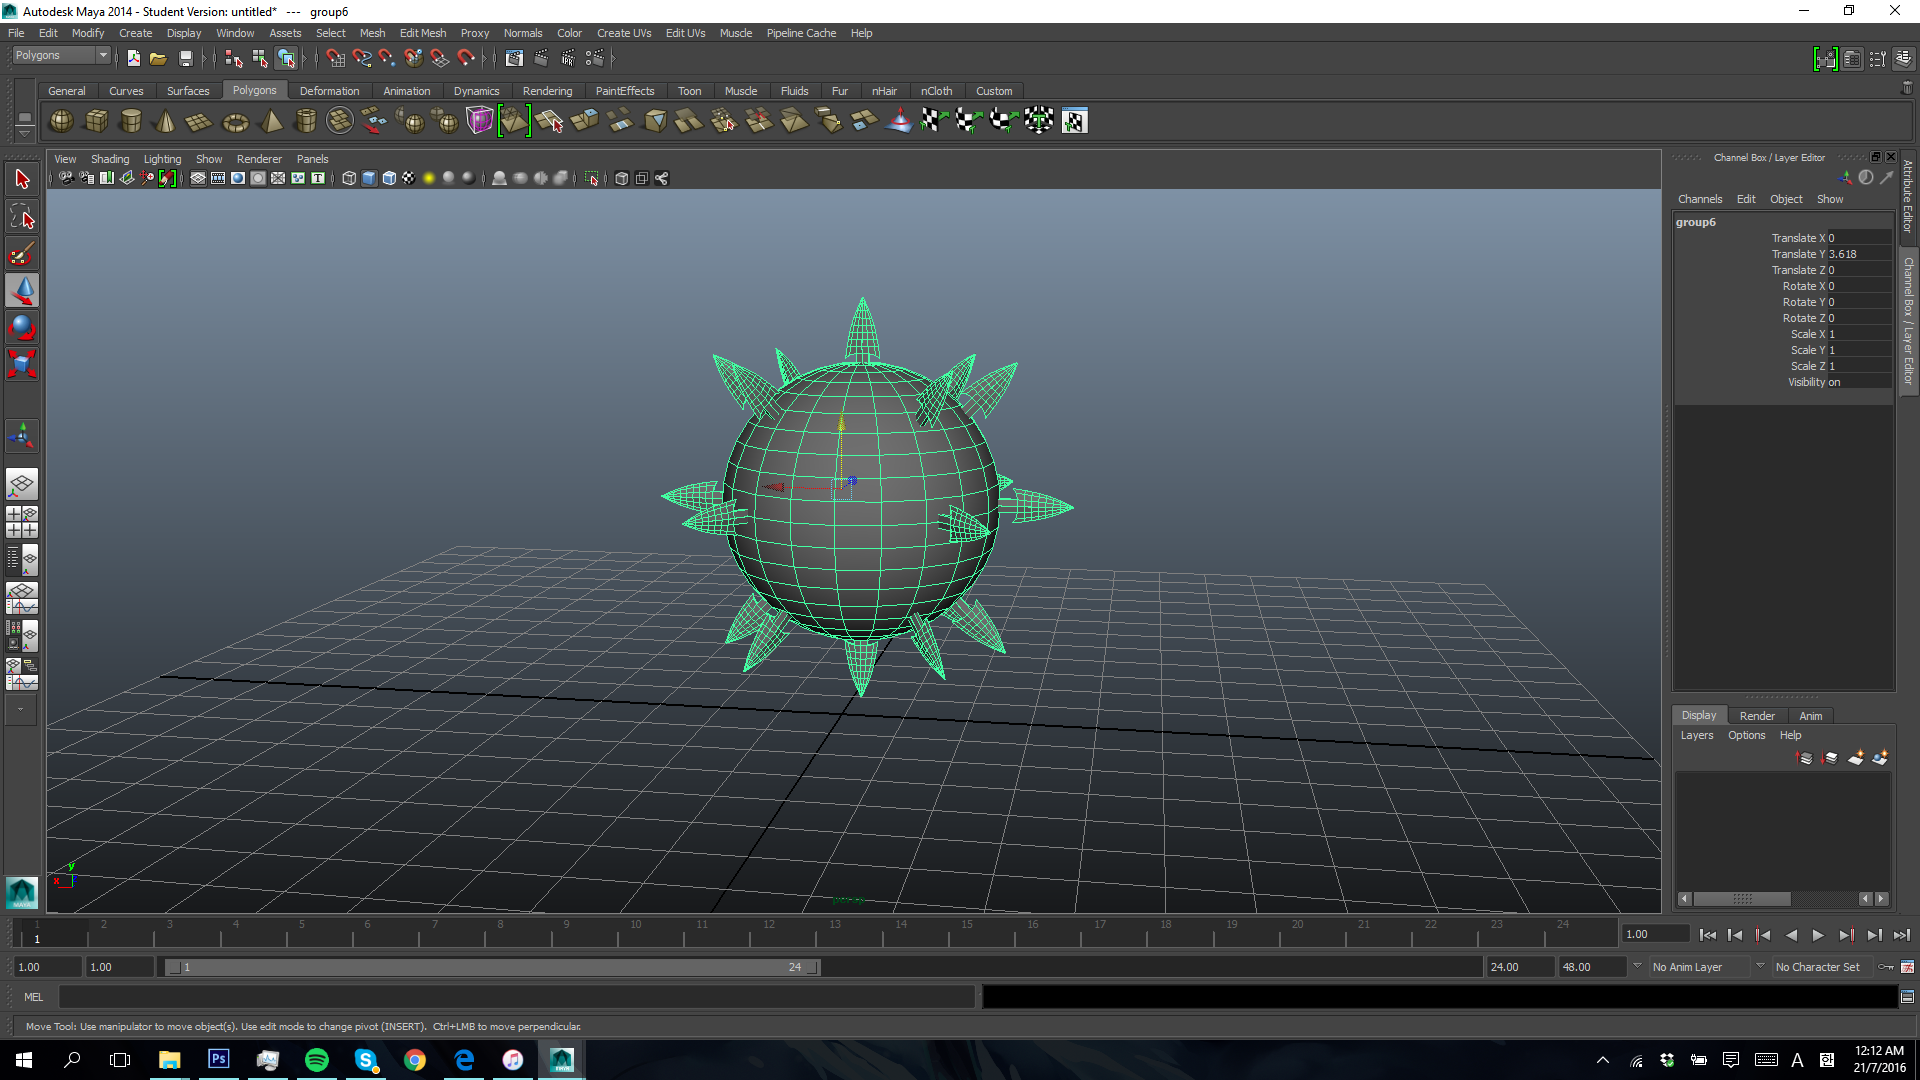1920x1080 pixels.
Task: Toggle snap to points magnet
Action: coord(387,58)
